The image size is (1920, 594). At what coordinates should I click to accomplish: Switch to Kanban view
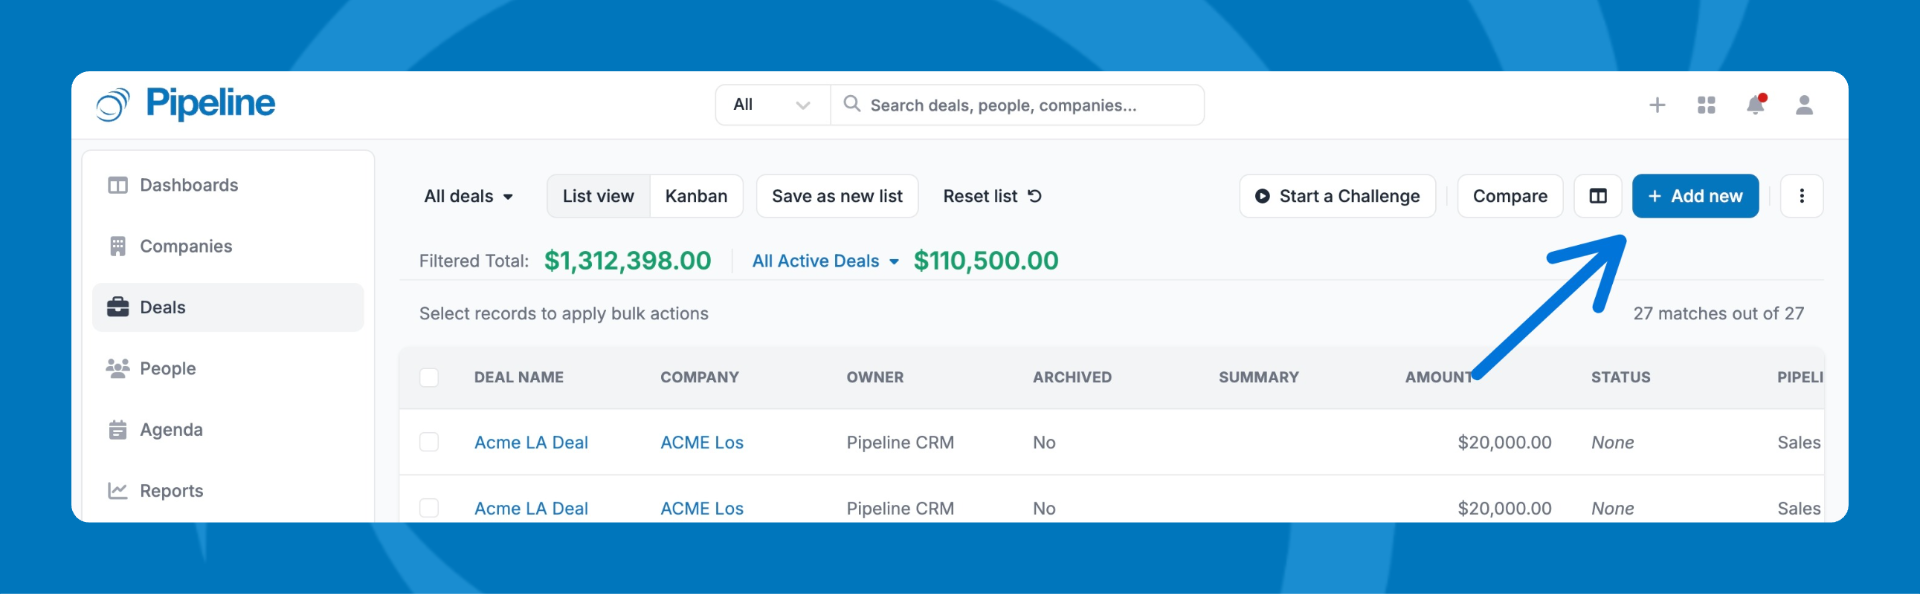696,196
